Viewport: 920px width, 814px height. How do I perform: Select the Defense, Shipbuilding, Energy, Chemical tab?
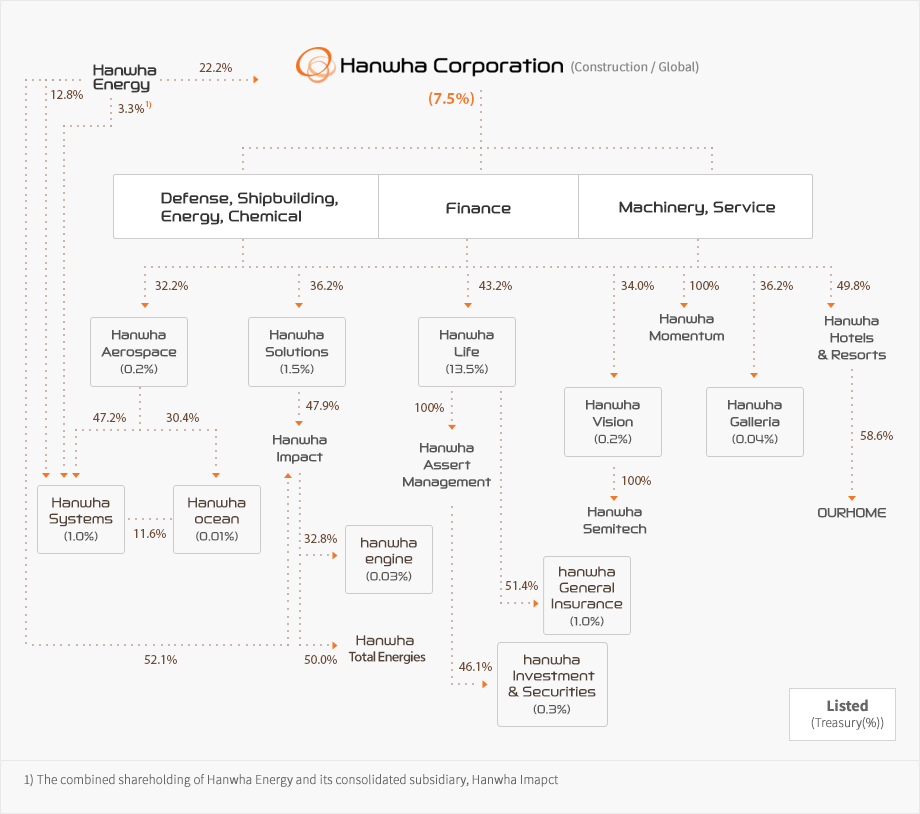(x=246, y=207)
